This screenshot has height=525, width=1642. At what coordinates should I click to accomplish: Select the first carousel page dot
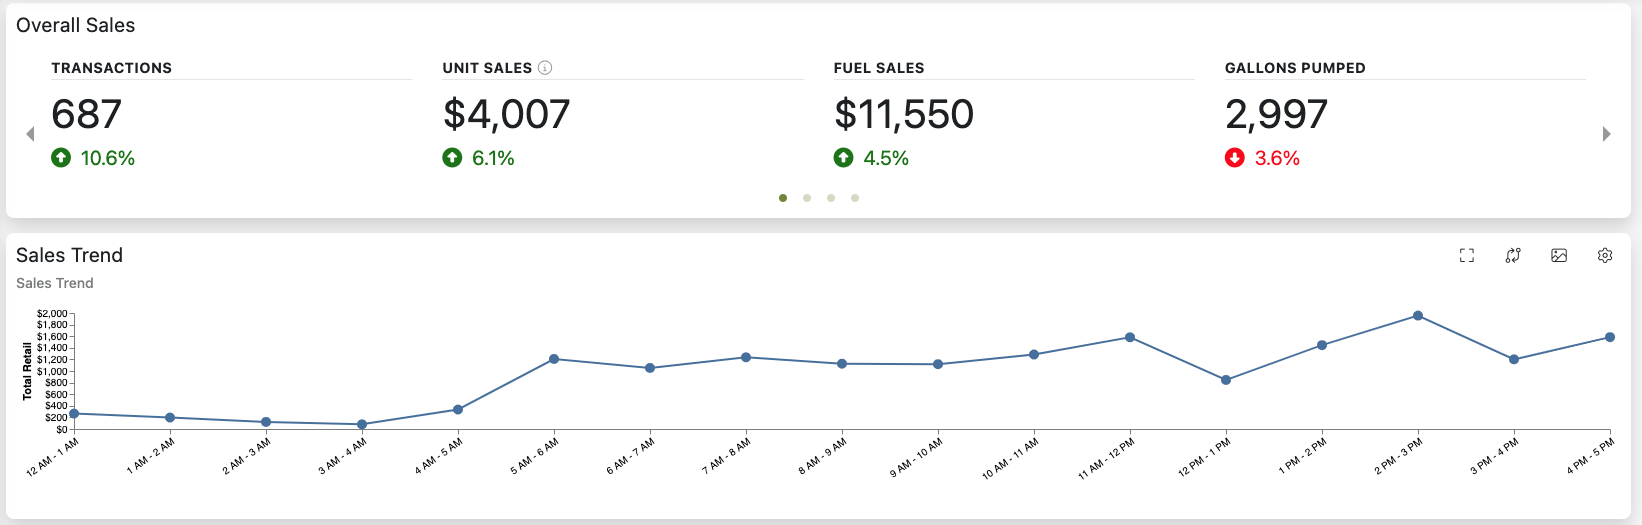pos(783,198)
